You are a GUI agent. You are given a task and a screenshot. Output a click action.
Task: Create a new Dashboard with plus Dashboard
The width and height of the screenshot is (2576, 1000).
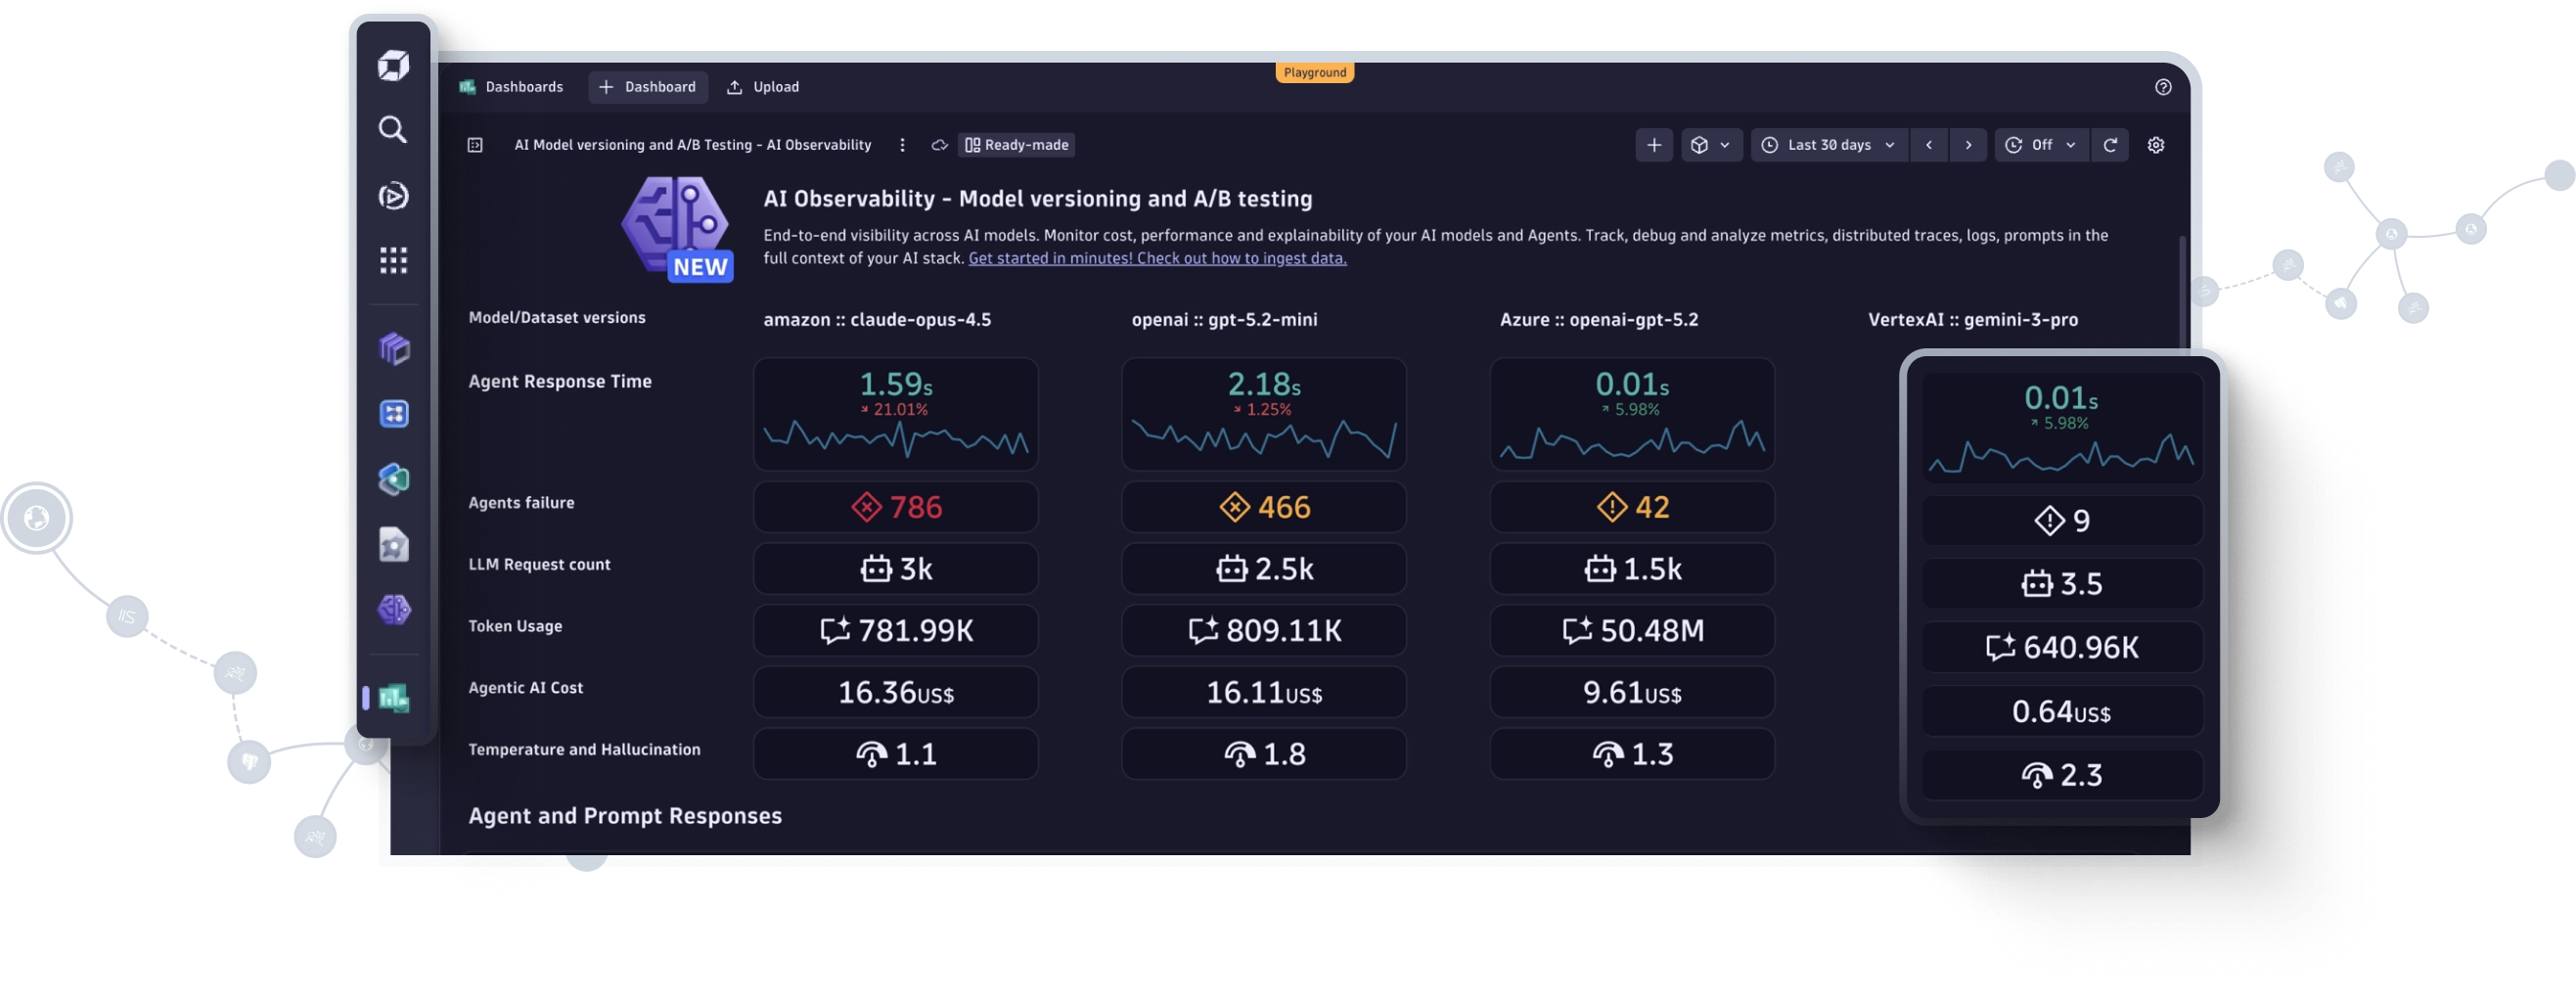(647, 87)
